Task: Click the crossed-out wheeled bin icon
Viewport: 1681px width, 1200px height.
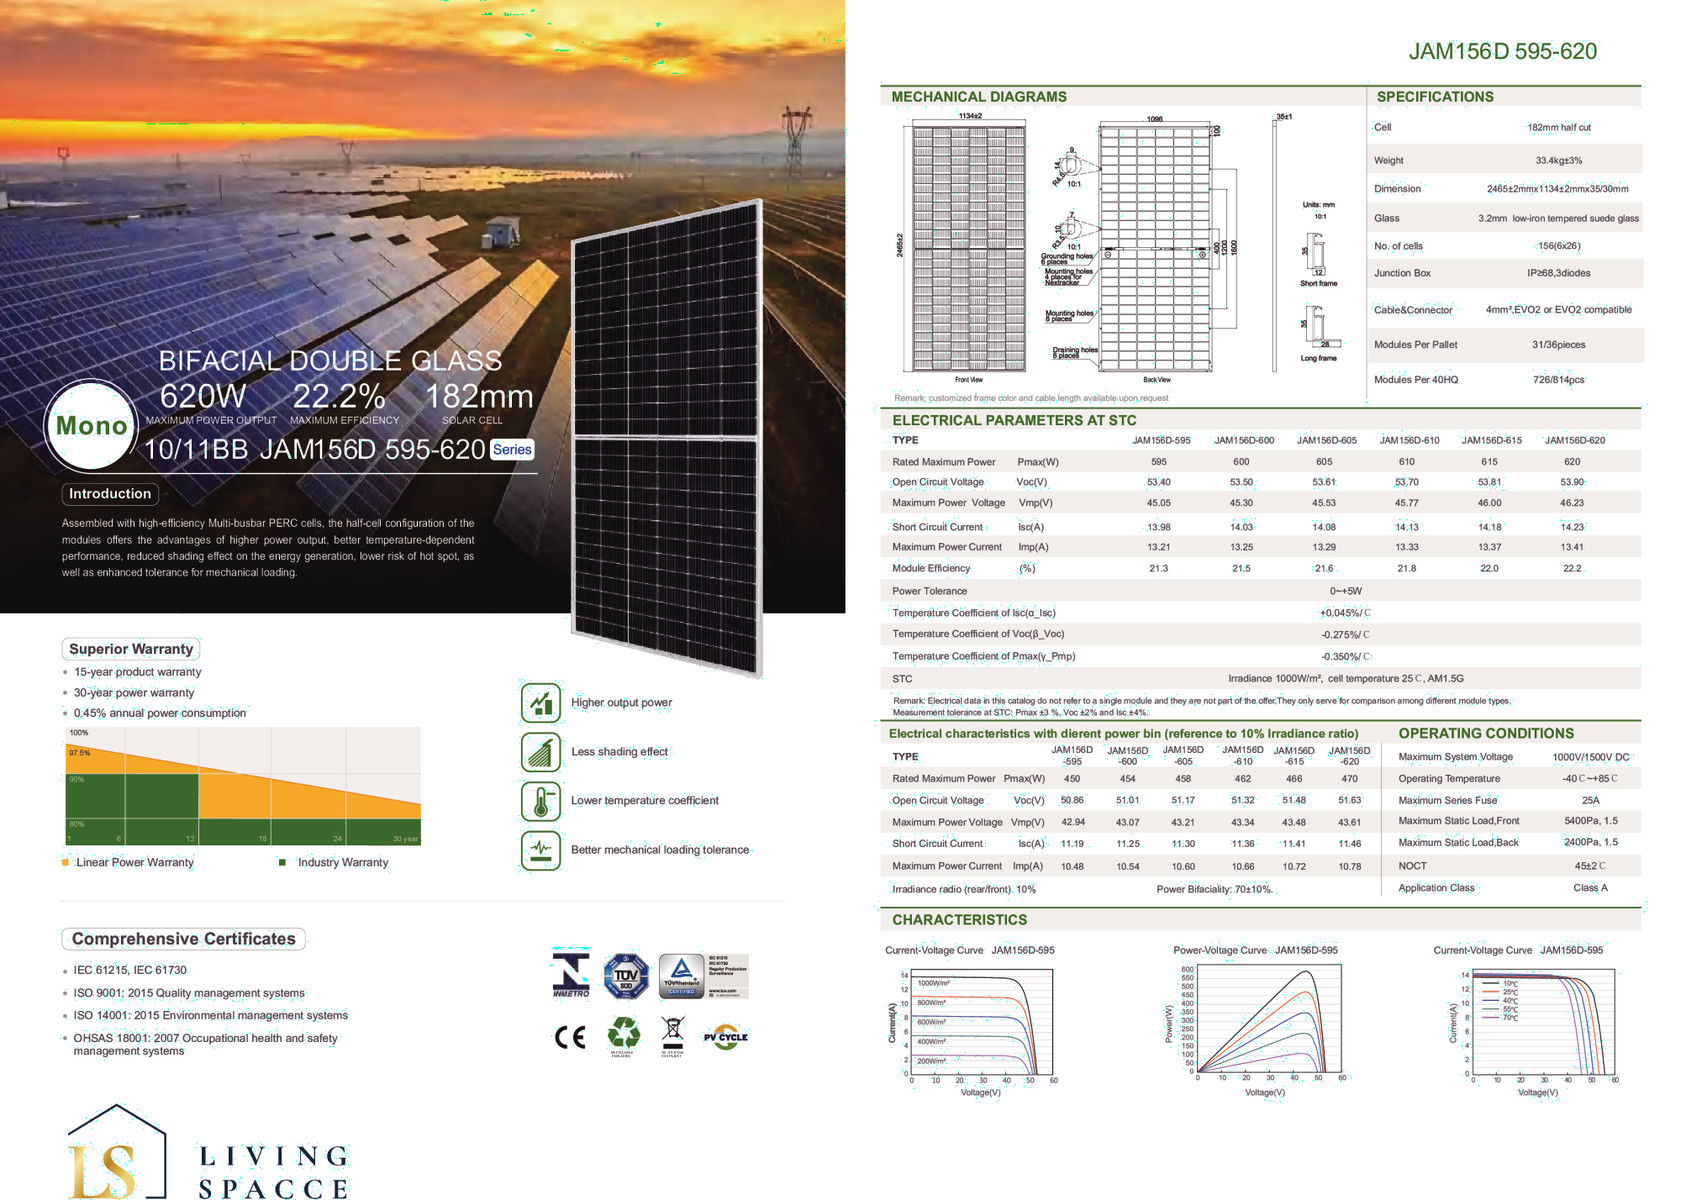Action: [x=673, y=1032]
